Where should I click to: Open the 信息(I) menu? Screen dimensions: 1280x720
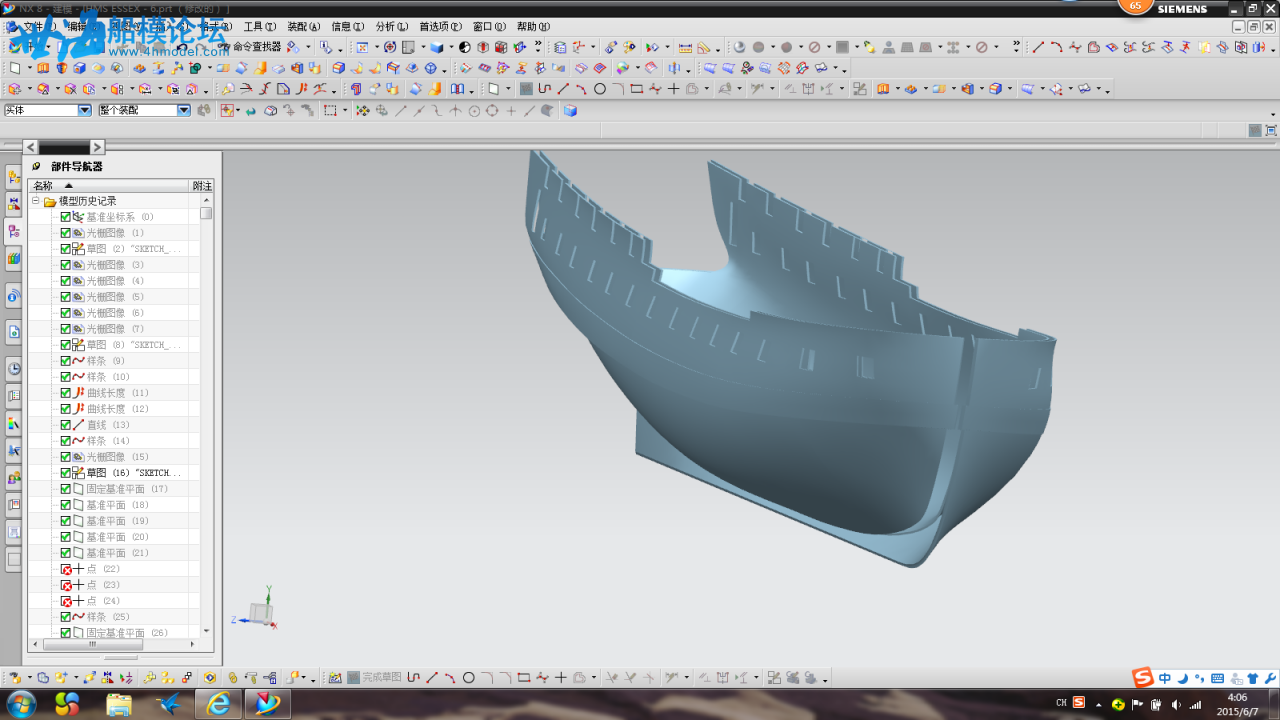(347, 27)
